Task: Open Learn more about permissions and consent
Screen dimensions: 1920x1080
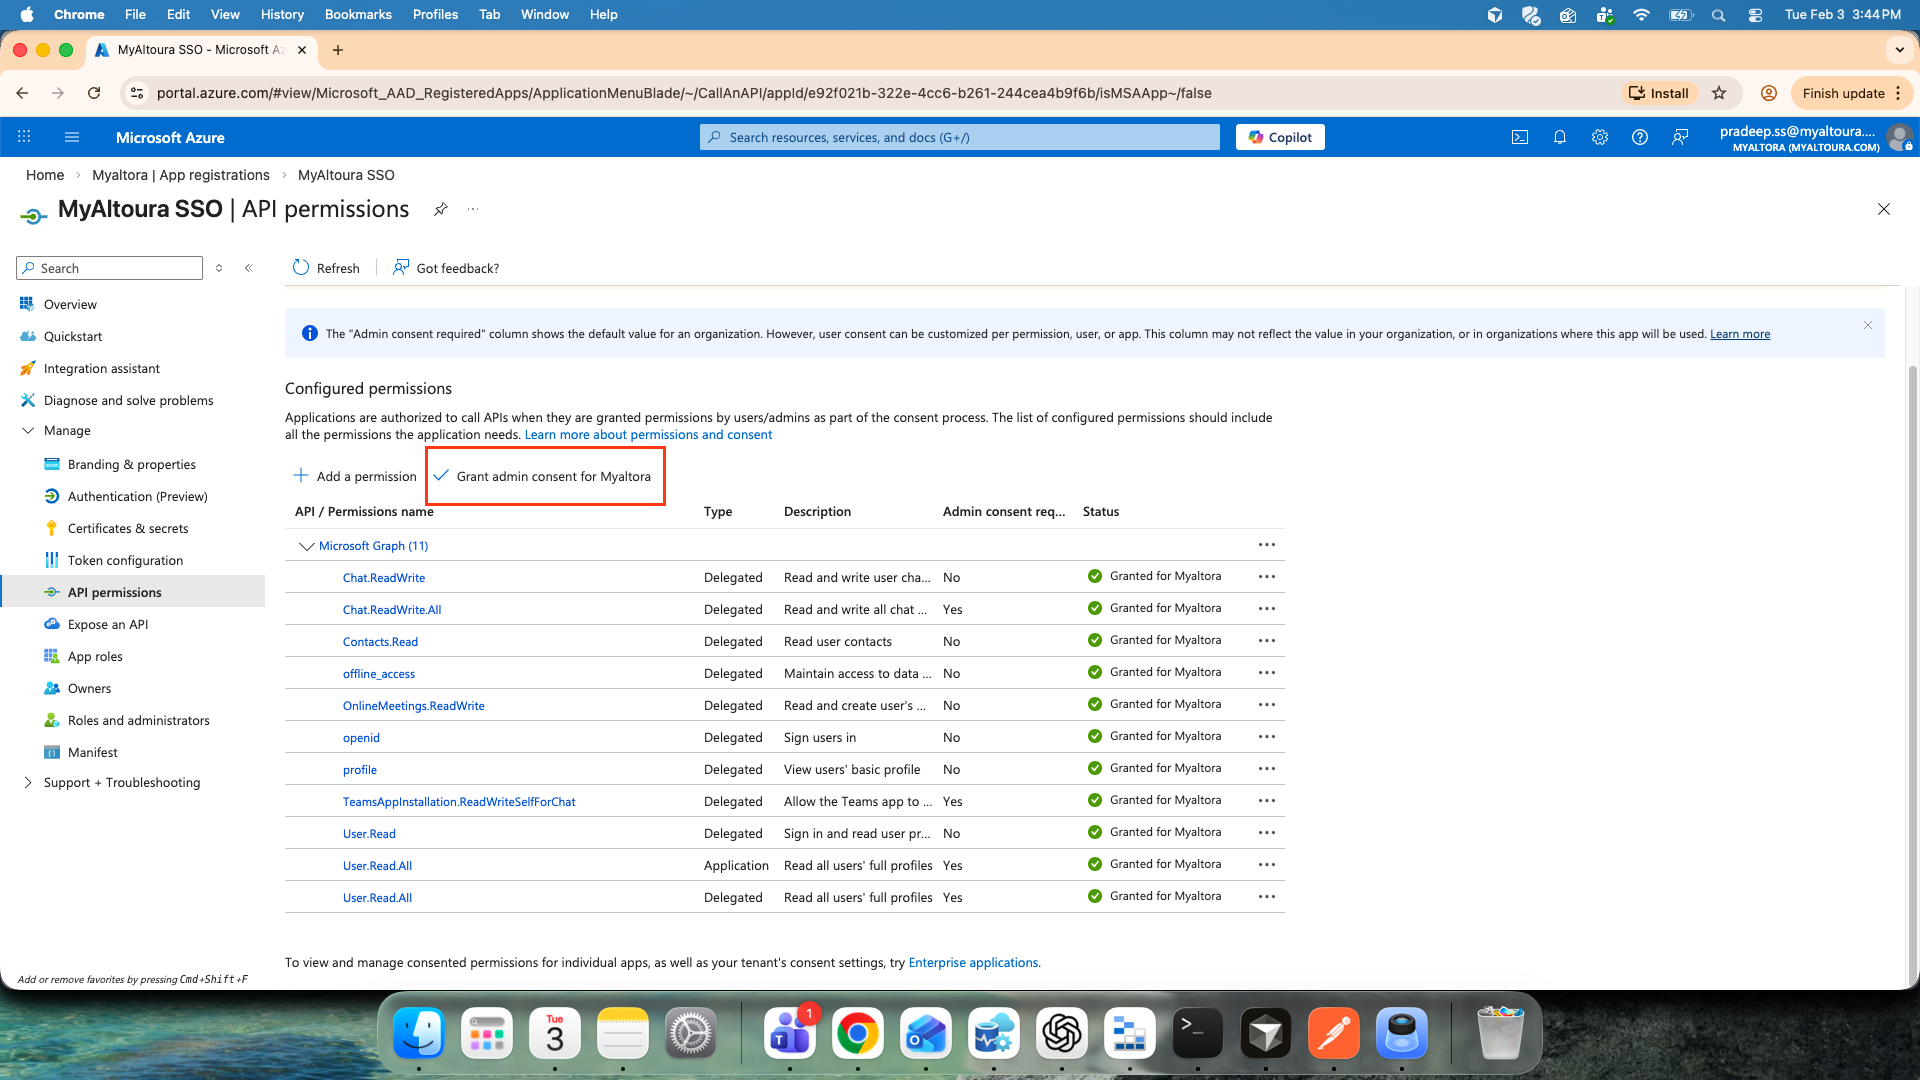Action: (648, 435)
